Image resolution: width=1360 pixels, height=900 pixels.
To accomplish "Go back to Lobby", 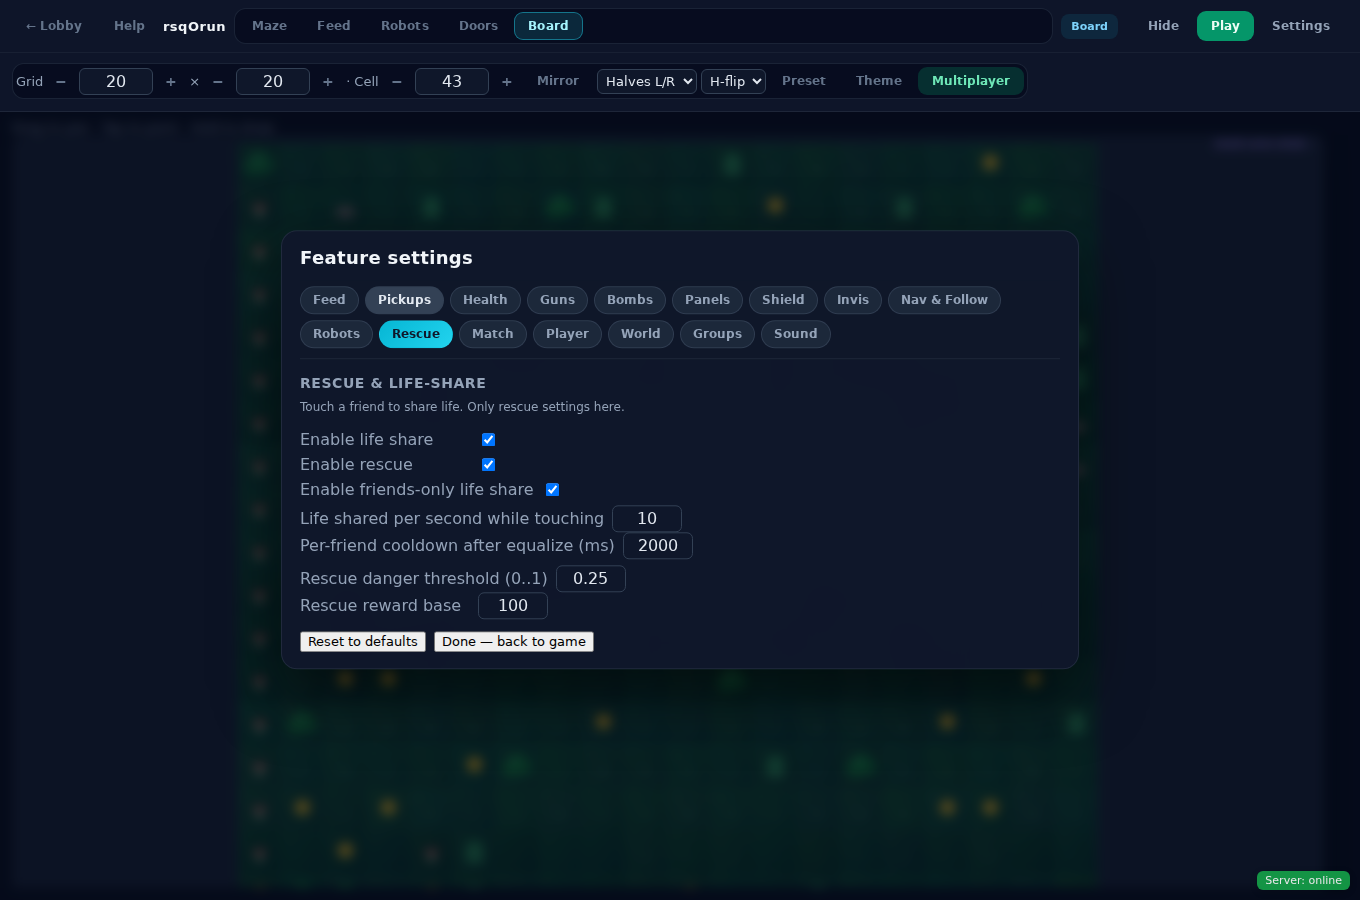I will 53,26.
